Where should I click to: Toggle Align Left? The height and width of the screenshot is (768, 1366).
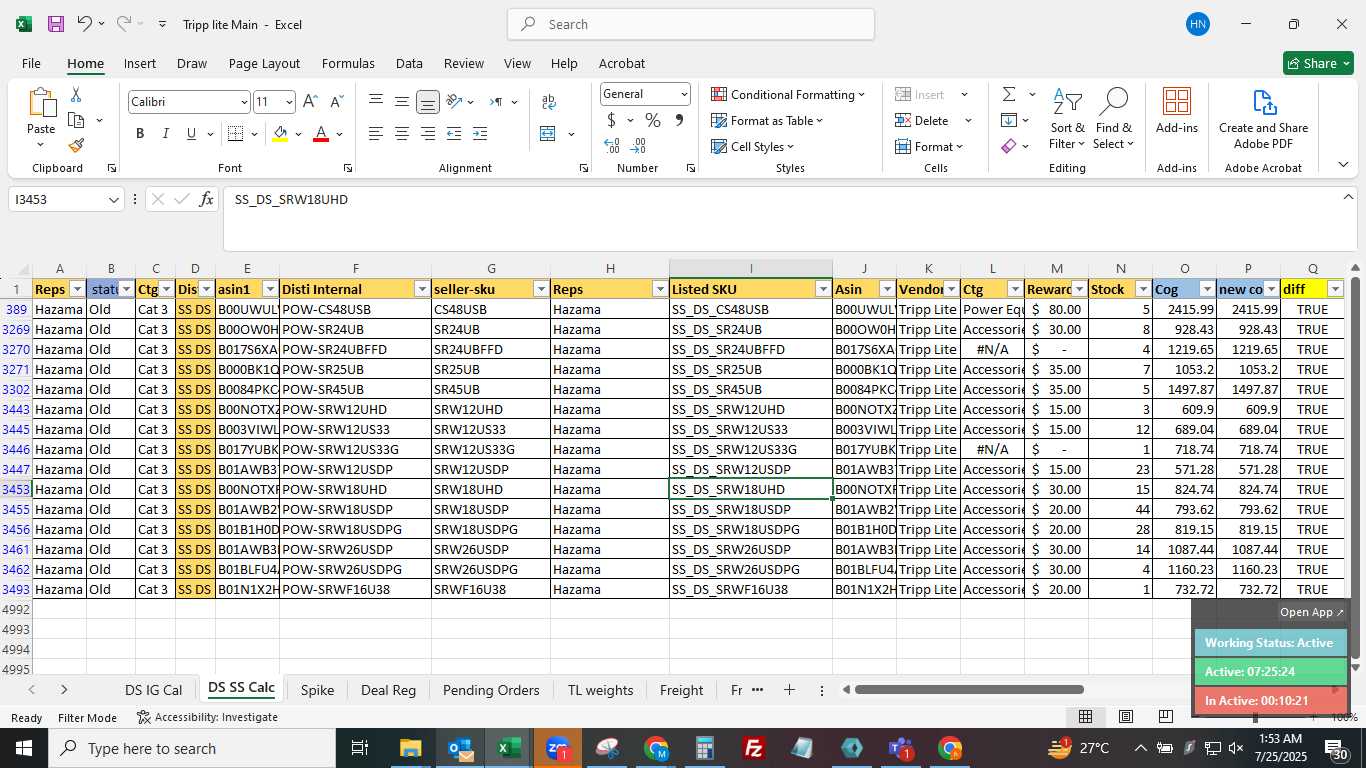click(x=376, y=134)
